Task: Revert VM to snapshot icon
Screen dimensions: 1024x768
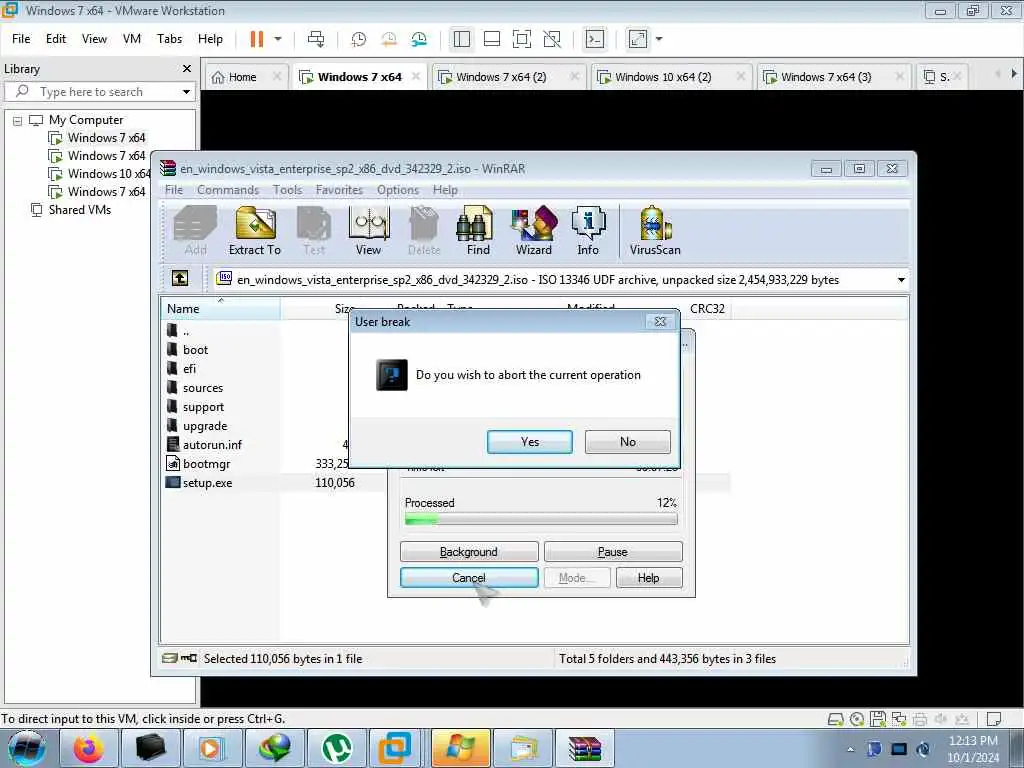Action: (x=389, y=39)
